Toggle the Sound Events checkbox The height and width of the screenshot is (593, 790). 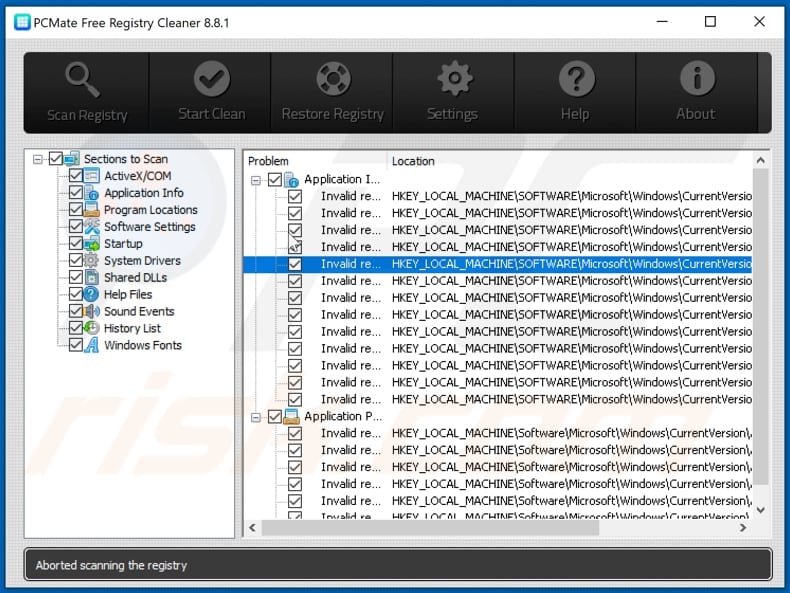[x=76, y=311]
